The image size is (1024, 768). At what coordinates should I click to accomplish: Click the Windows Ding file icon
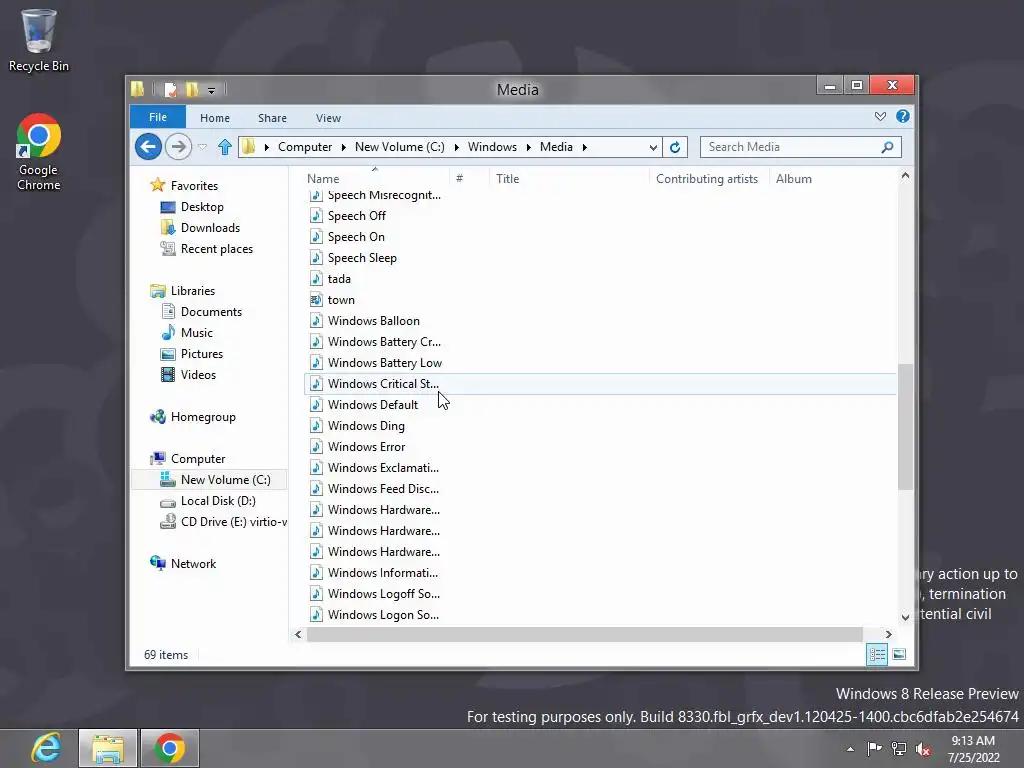click(x=316, y=426)
